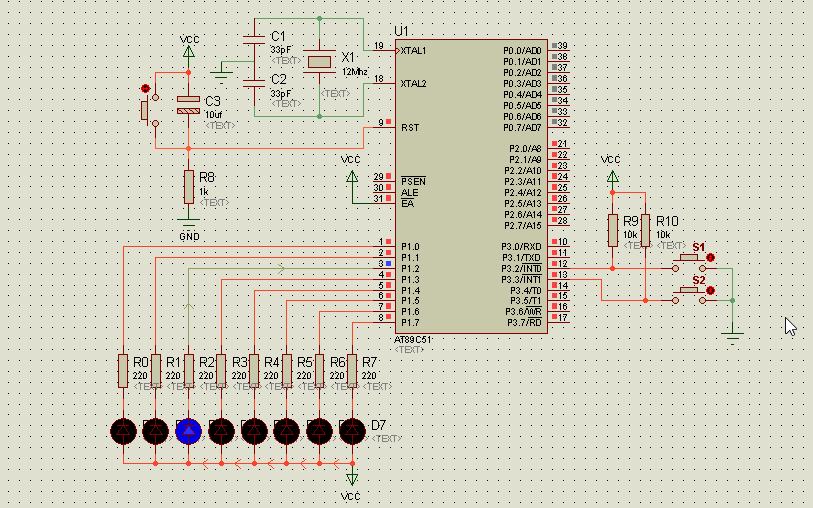This screenshot has width=813, height=508.
Task: Select the lit blue LED
Action: click(188, 431)
